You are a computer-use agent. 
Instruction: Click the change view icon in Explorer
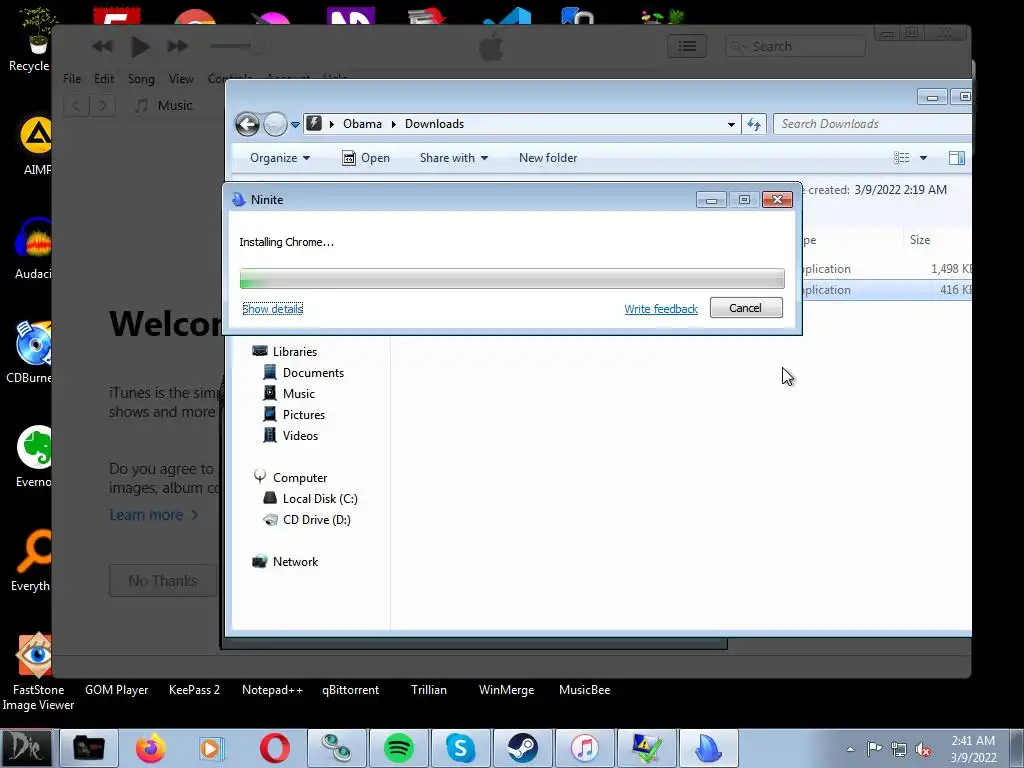901,158
